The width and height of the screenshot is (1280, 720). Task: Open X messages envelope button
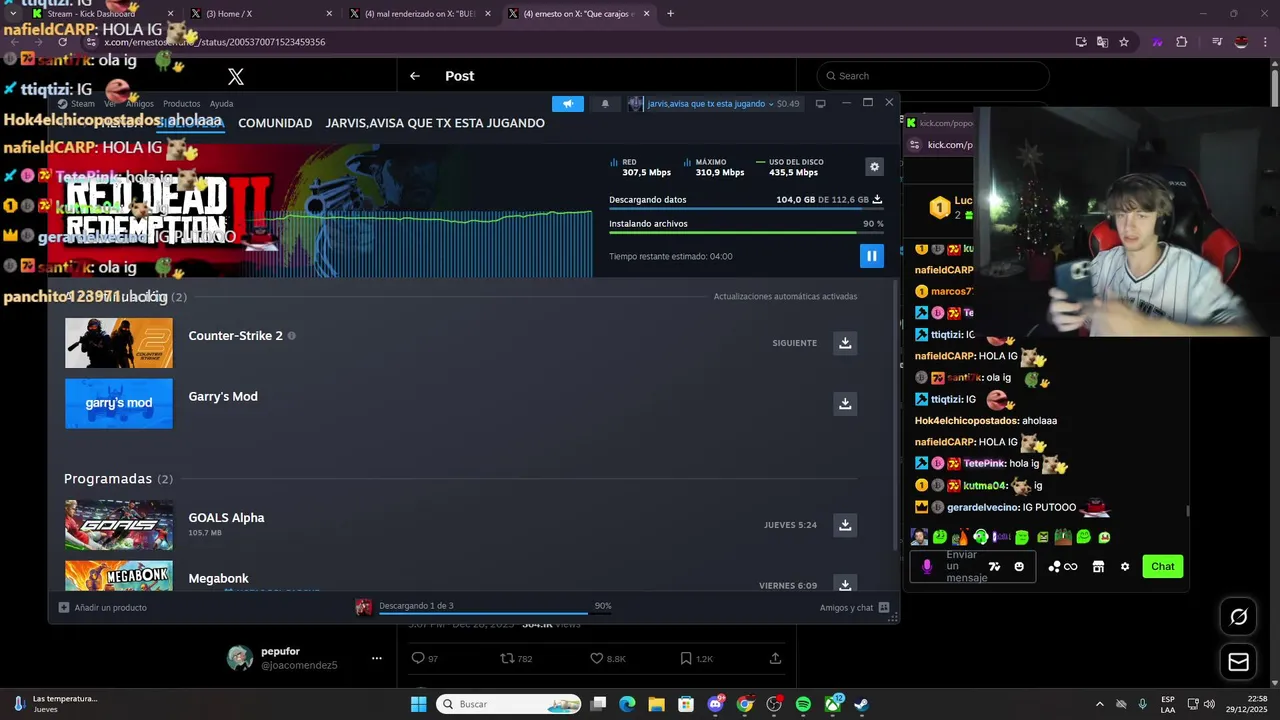pyautogui.click(x=1238, y=662)
